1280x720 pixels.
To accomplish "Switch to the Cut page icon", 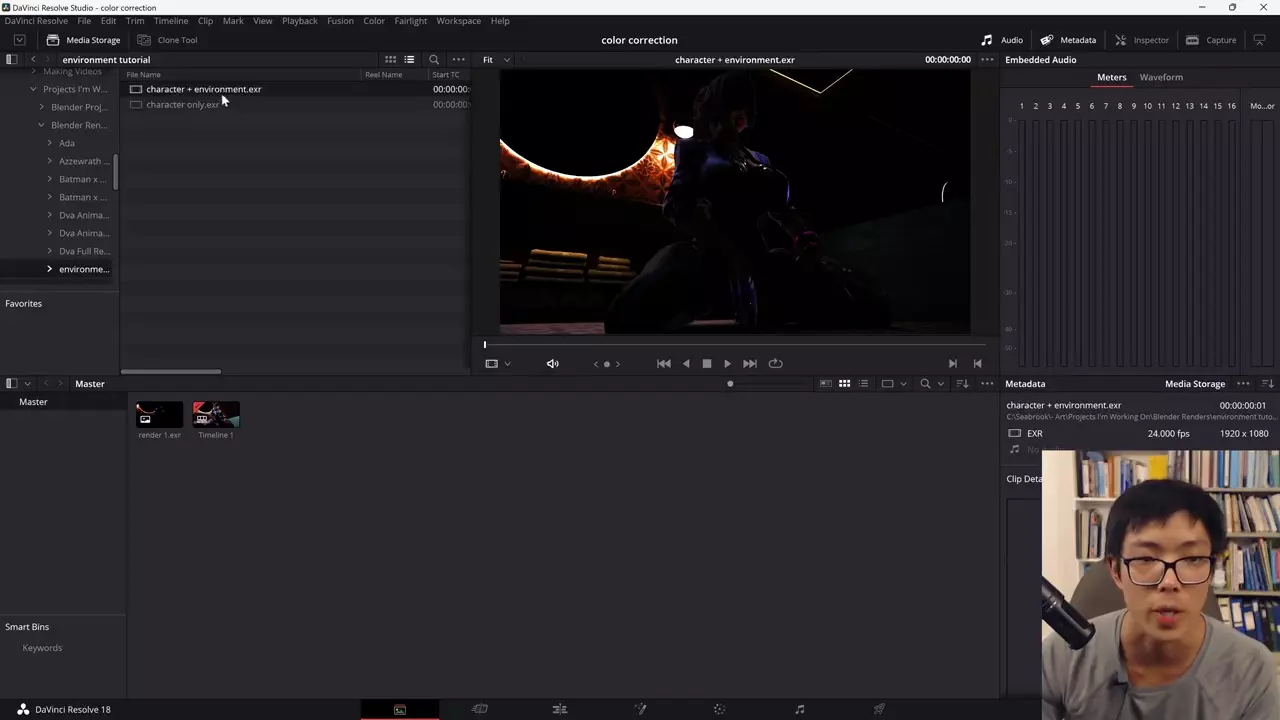I will point(480,709).
